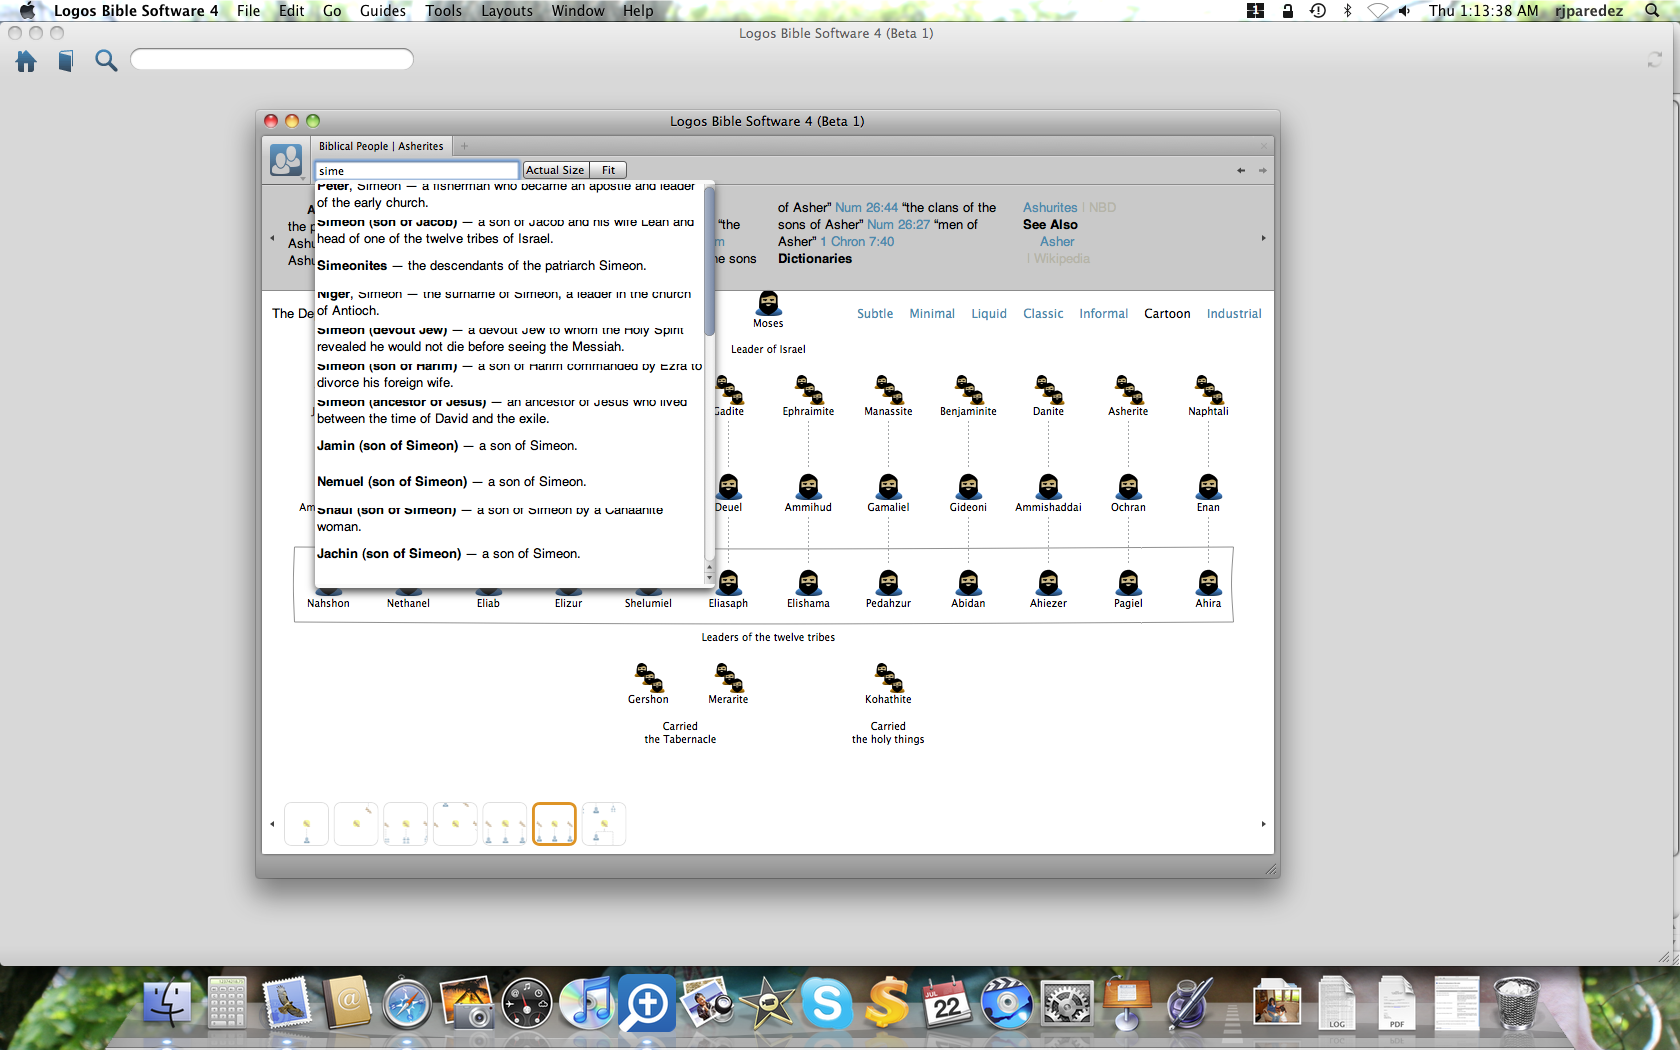Click the Pagiel person icon
This screenshot has height=1050, width=1680.
1128,583
